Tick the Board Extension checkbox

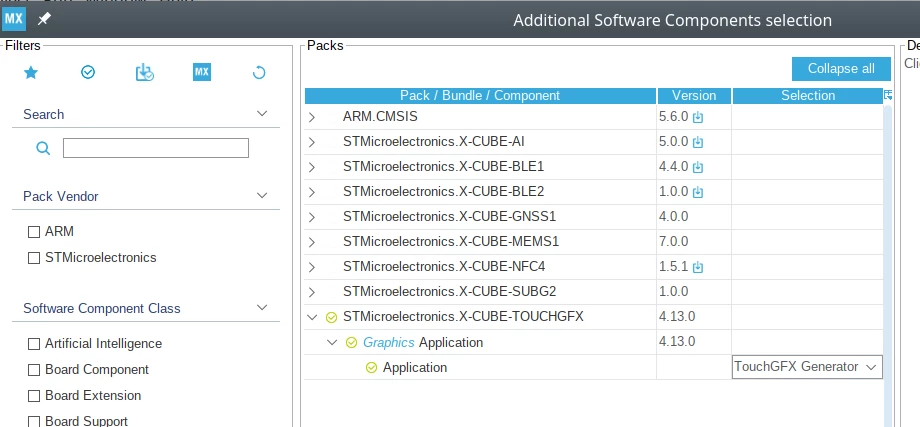(x=34, y=396)
